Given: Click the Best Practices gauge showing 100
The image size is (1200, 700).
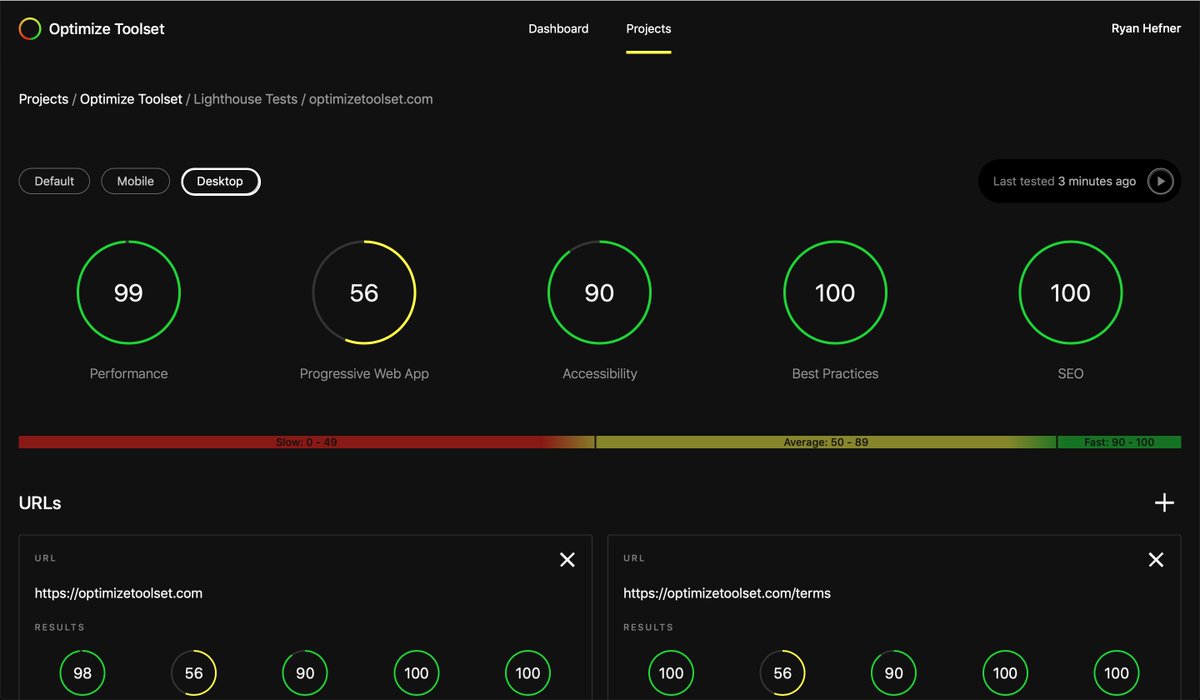Looking at the screenshot, I should (835, 293).
